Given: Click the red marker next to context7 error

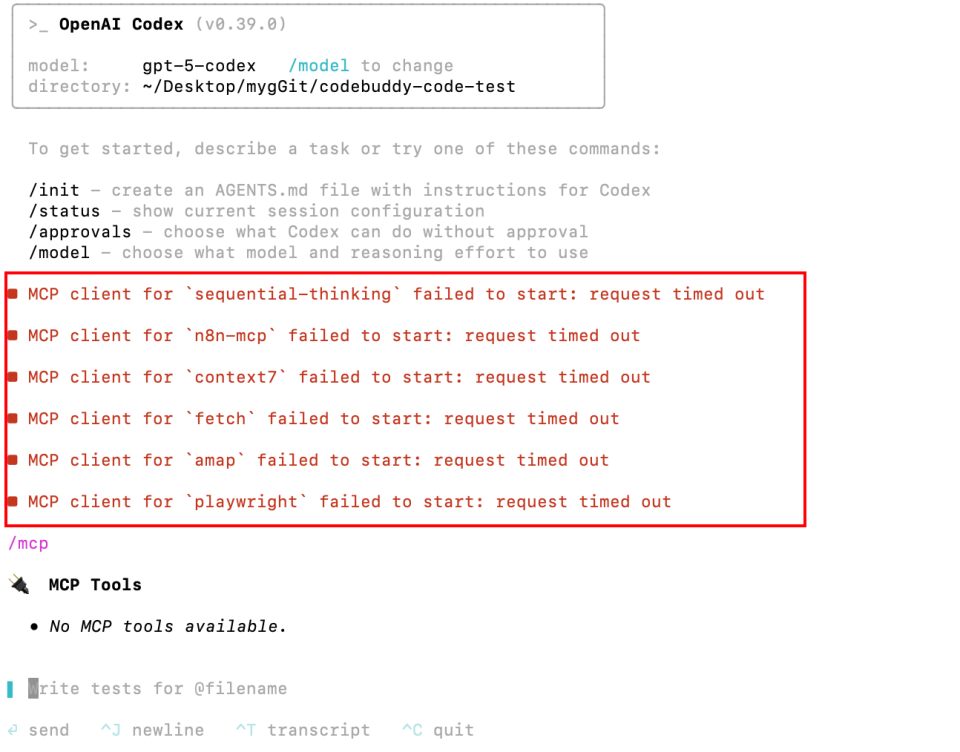Looking at the screenshot, I should pos(13,377).
